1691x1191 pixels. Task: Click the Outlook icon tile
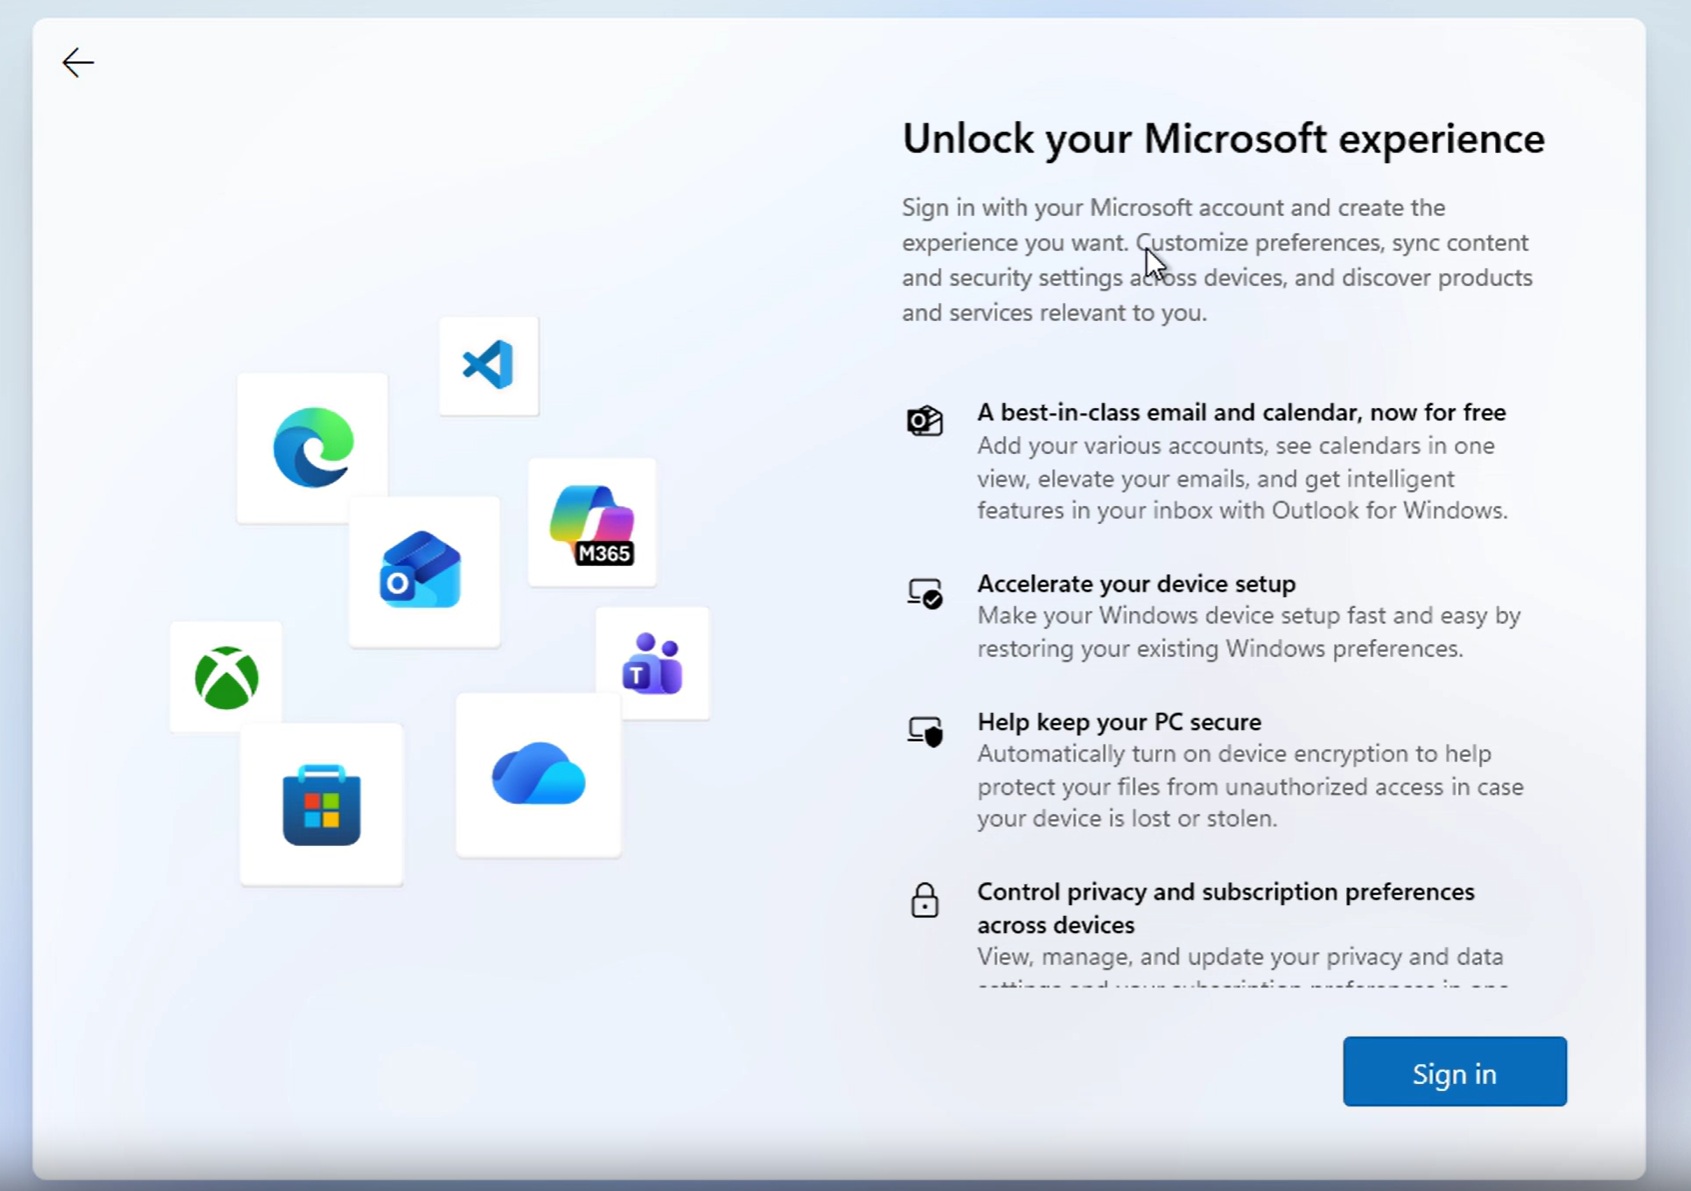pyautogui.click(x=423, y=571)
